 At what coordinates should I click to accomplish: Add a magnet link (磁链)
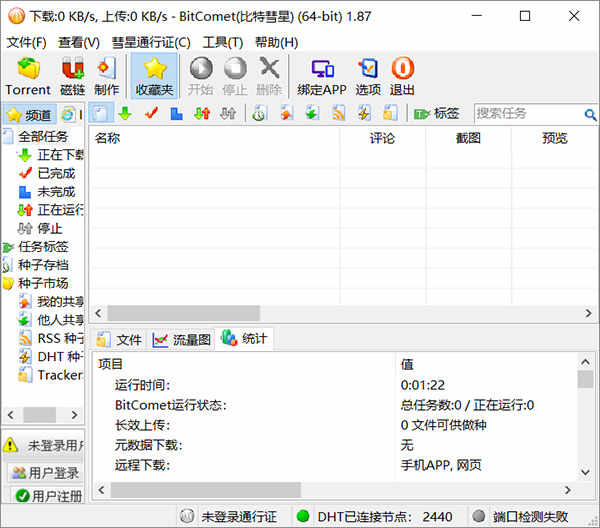coord(72,76)
